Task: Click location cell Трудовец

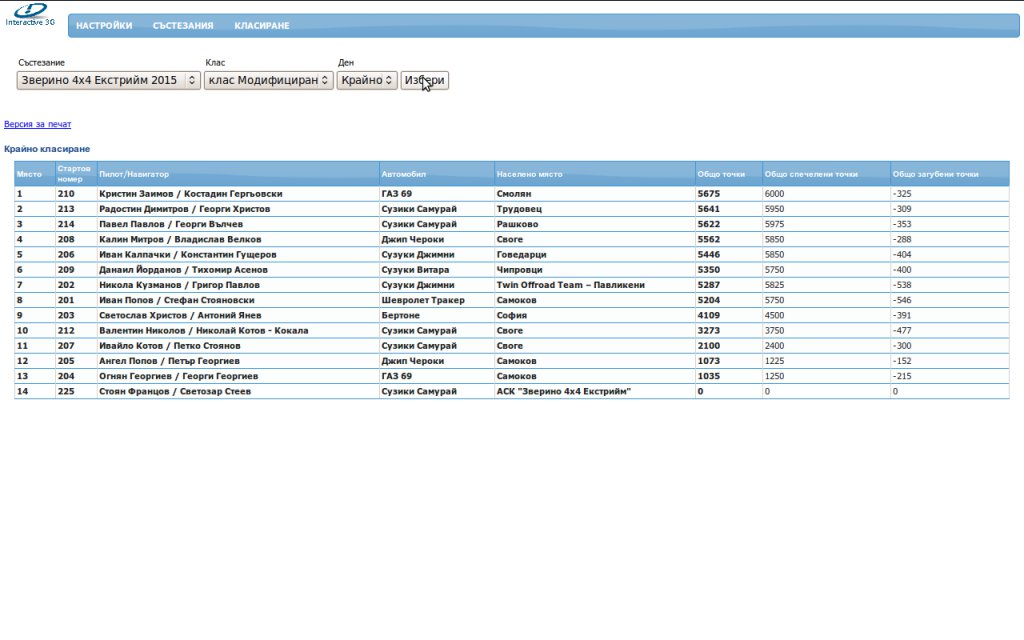Action: click(x=519, y=209)
